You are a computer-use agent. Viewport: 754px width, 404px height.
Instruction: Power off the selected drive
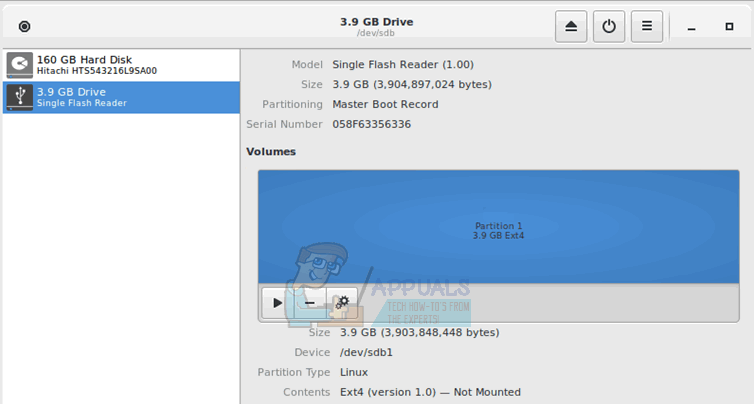coord(609,26)
